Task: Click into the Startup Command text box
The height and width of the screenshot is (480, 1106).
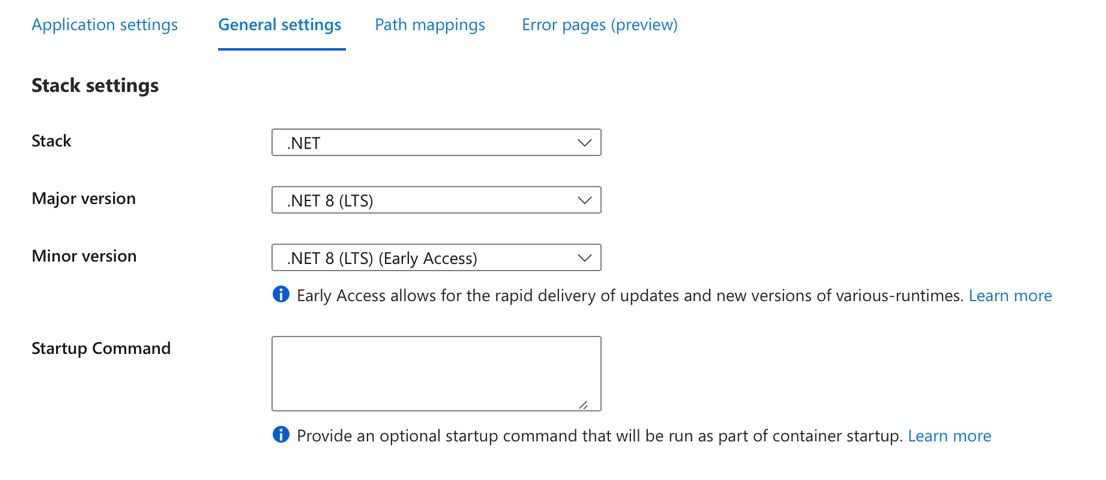Action: tap(436, 374)
